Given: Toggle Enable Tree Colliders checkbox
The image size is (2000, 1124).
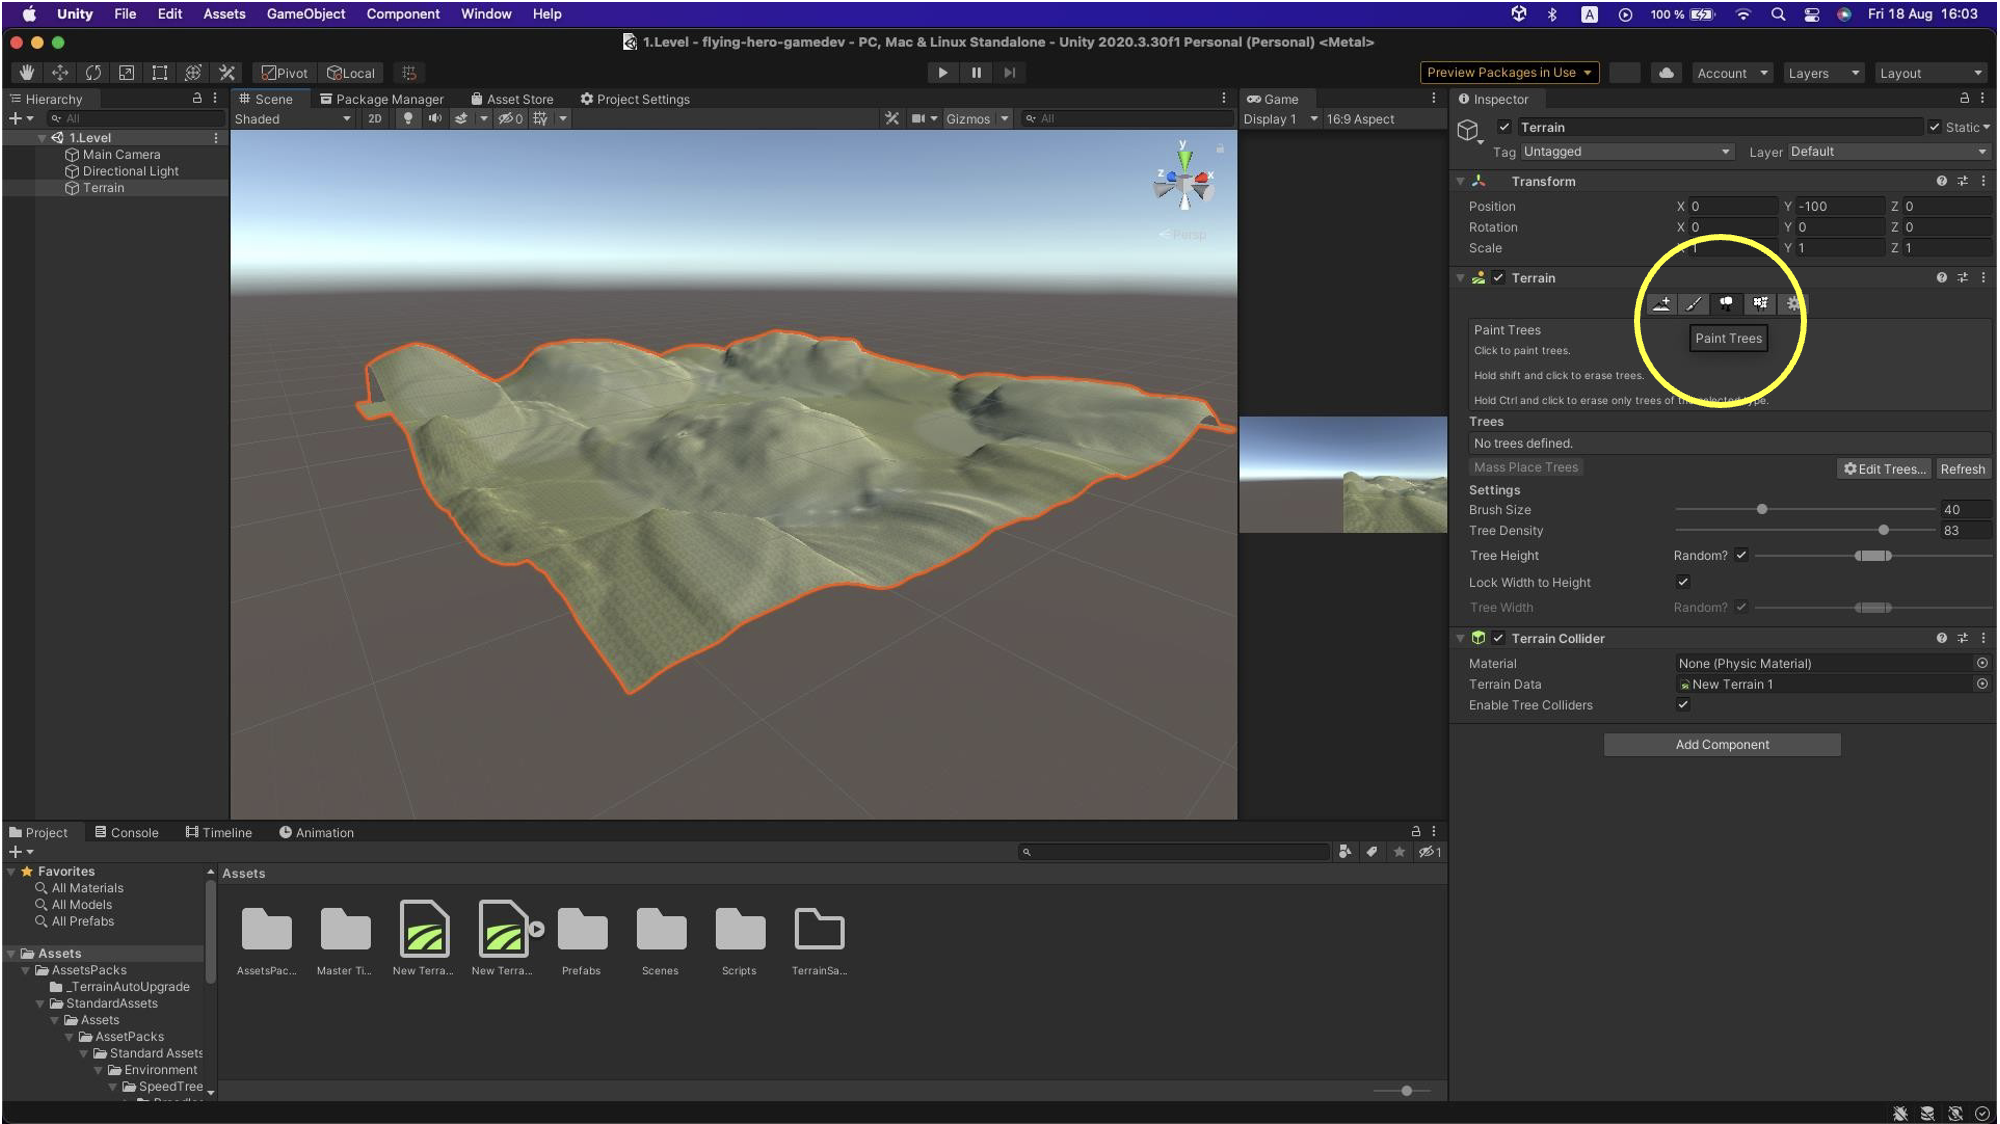Looking at the screenshot, I should point(1683,705).
